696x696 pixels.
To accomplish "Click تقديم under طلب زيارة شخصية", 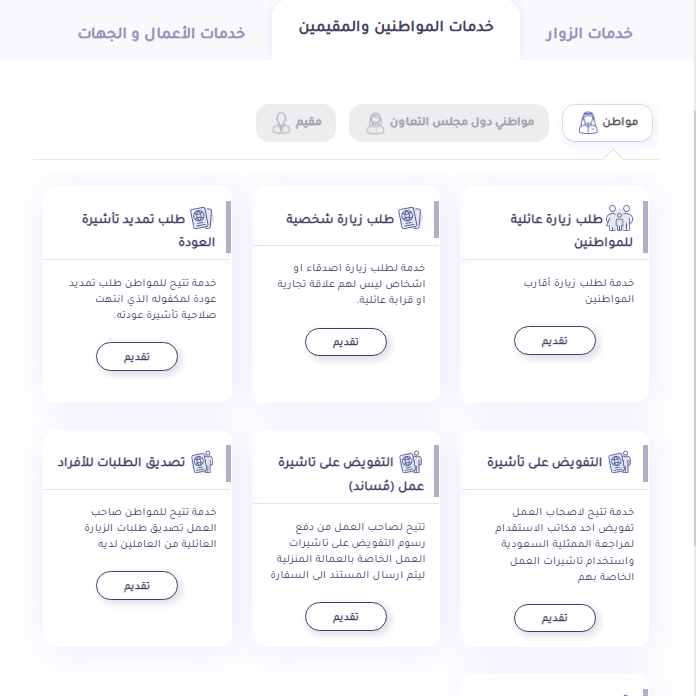I will coord(346,342).
